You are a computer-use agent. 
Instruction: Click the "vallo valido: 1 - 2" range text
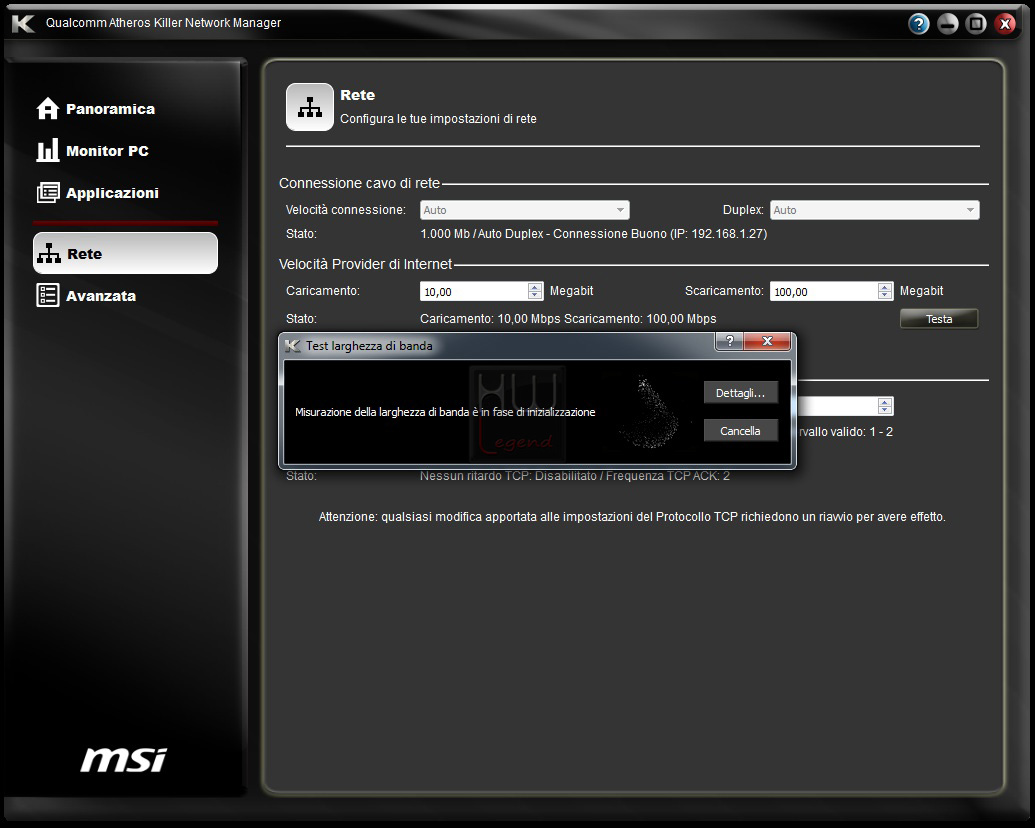[846, 432]
